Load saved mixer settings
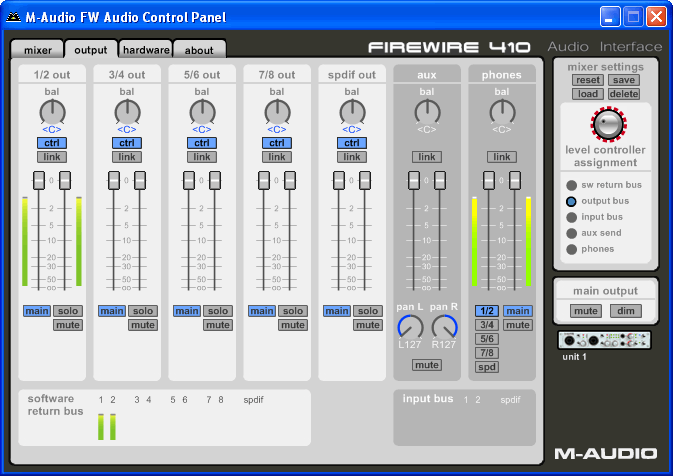Viewport: 673px width, 476px height. [588, 94]
